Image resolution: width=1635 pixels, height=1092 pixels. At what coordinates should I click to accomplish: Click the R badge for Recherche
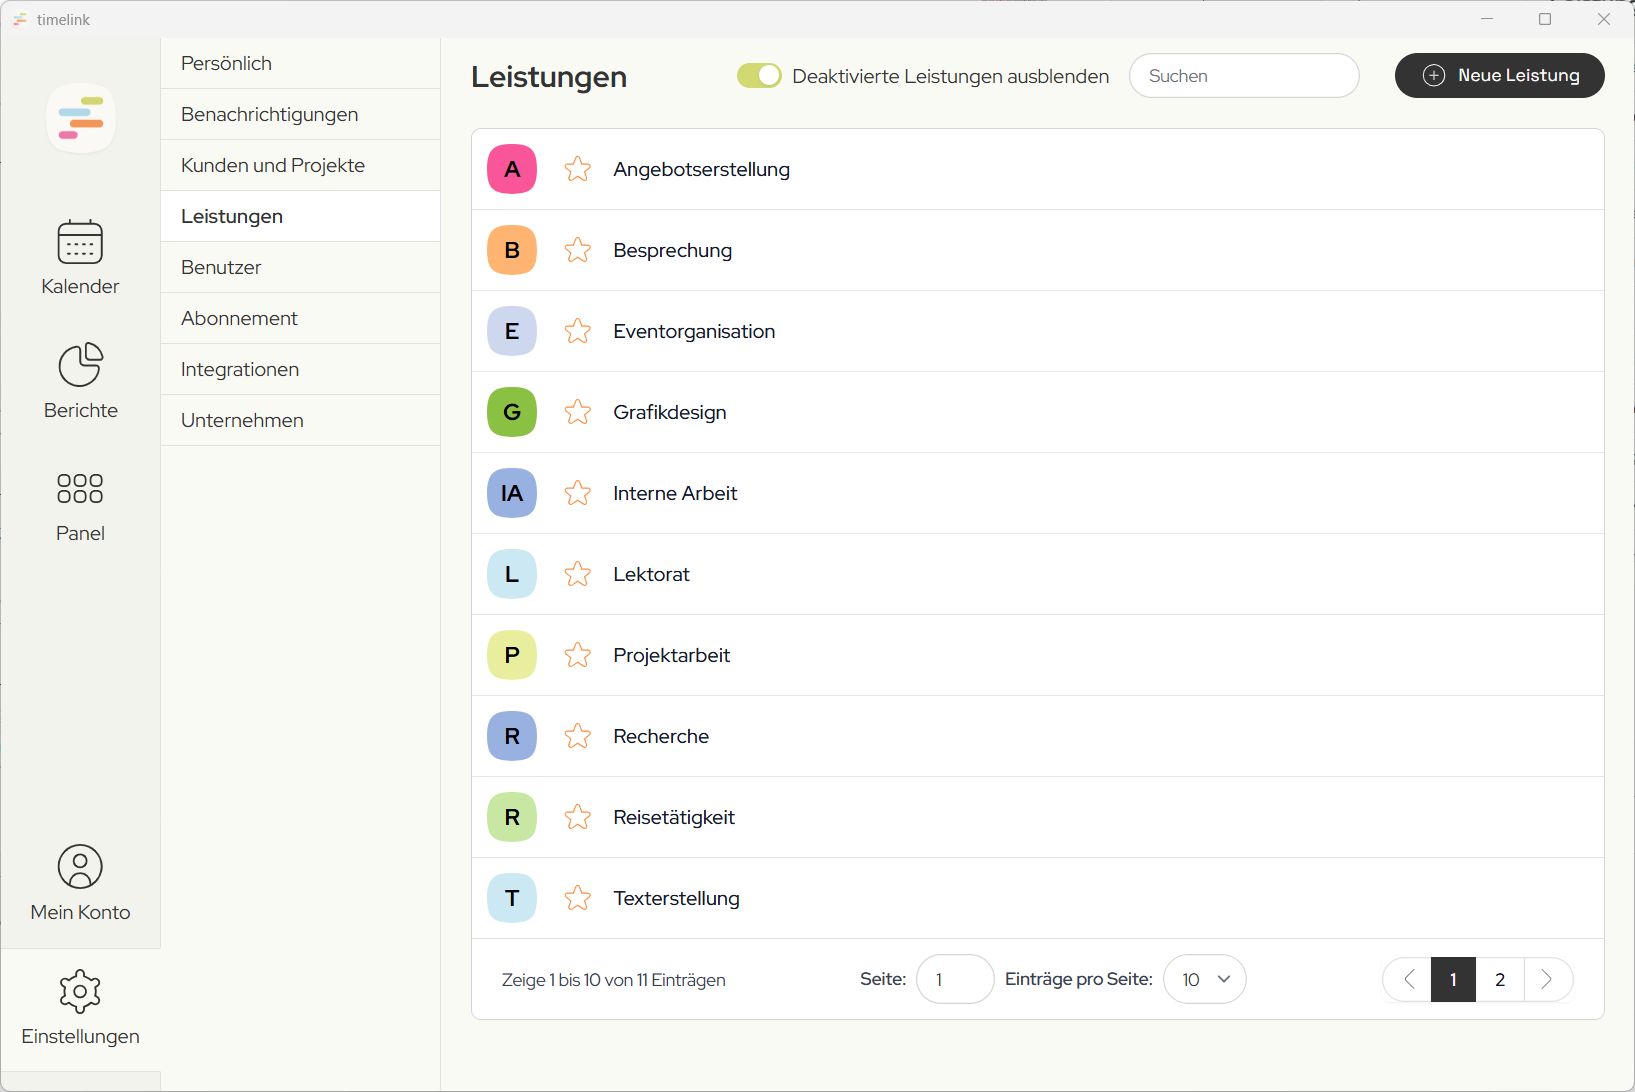coord(512,736)
